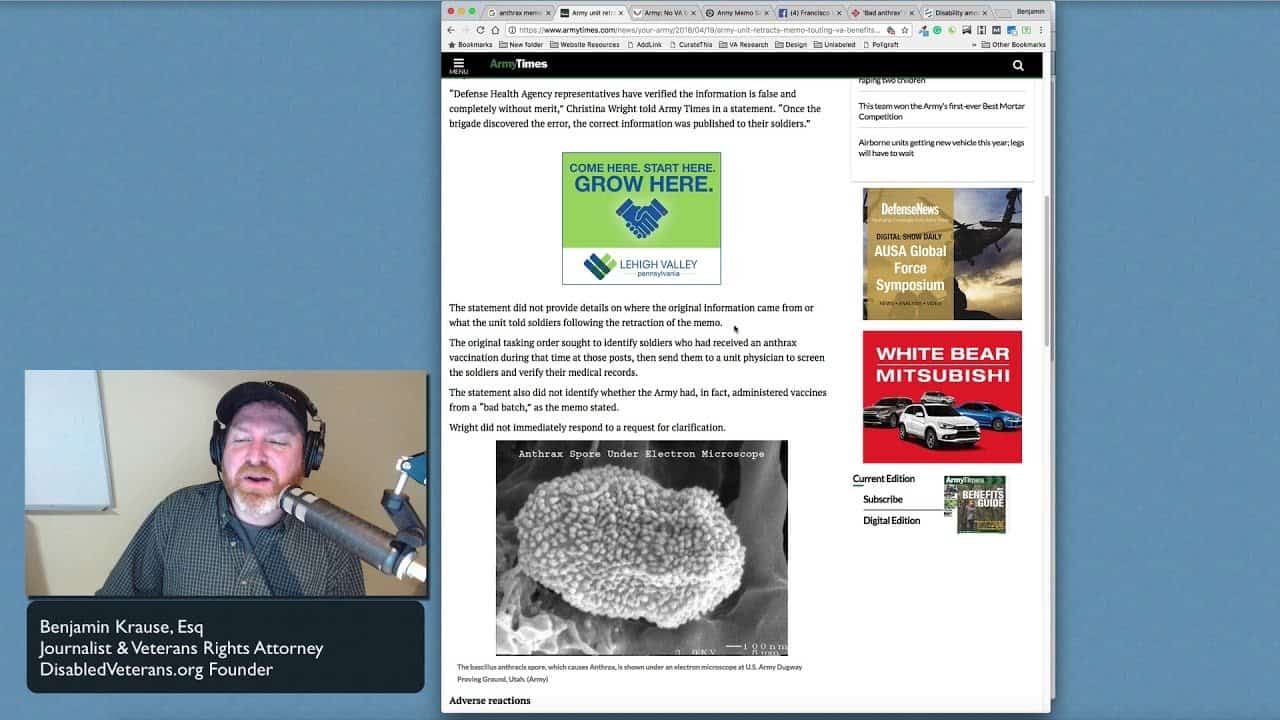Click the Army Times search magnifier icon
1280x720 pixels.
1018,66
